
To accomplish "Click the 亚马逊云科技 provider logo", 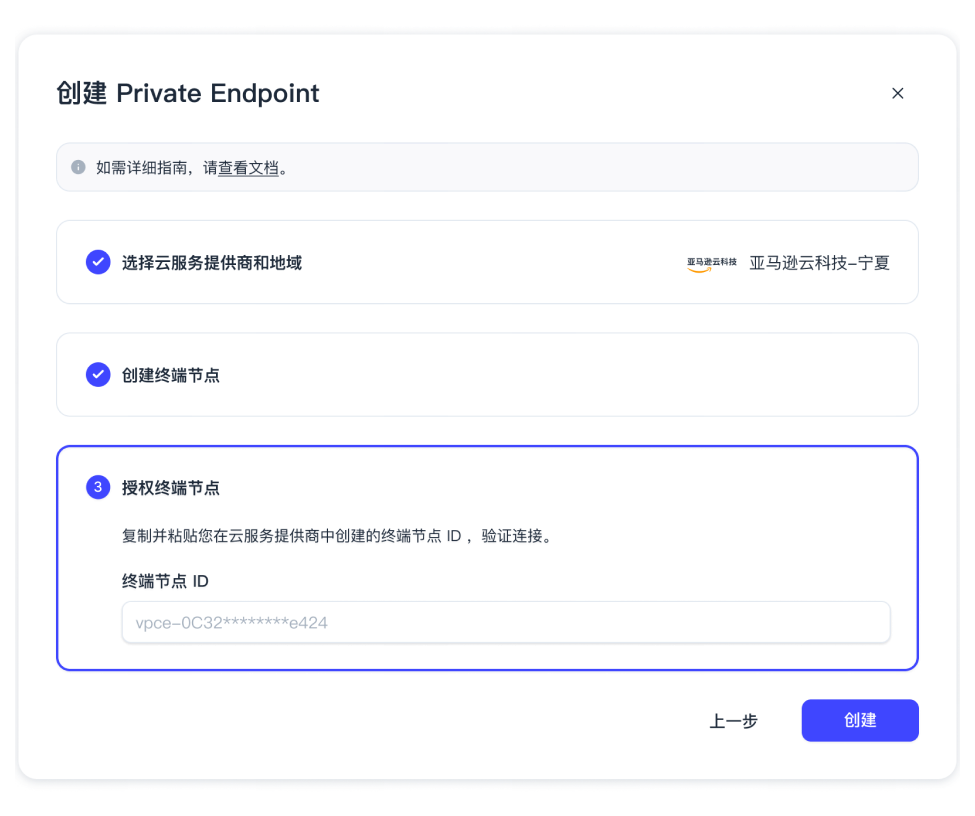I will 710,262.
